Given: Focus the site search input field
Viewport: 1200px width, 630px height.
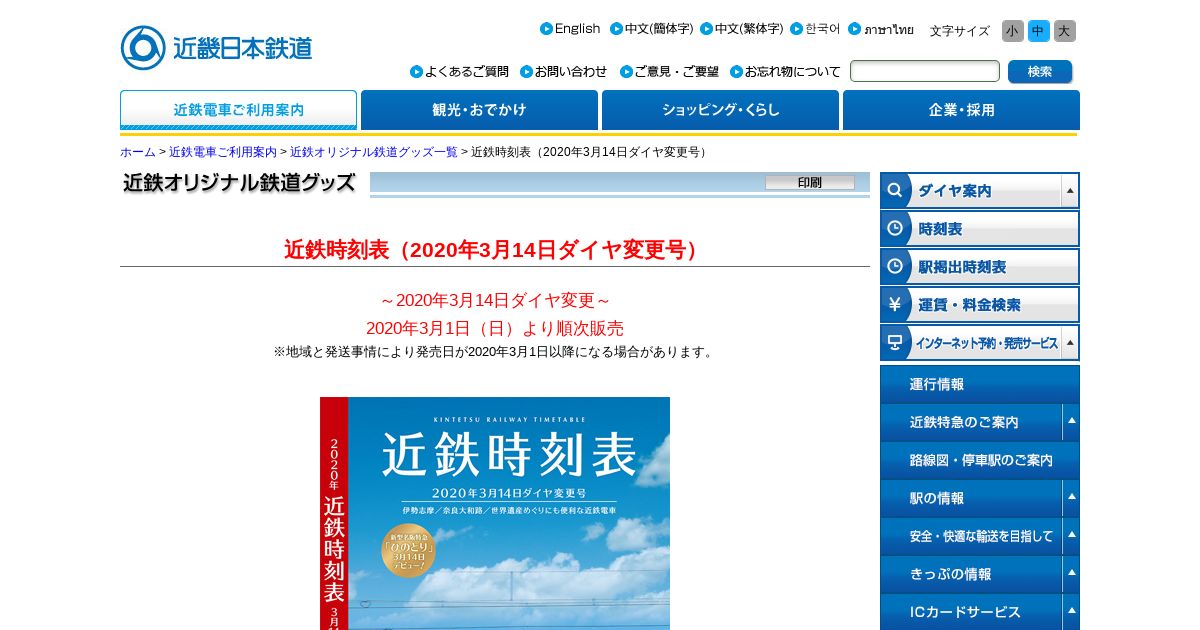Looking at the screenshot, I should coord(925,71).
